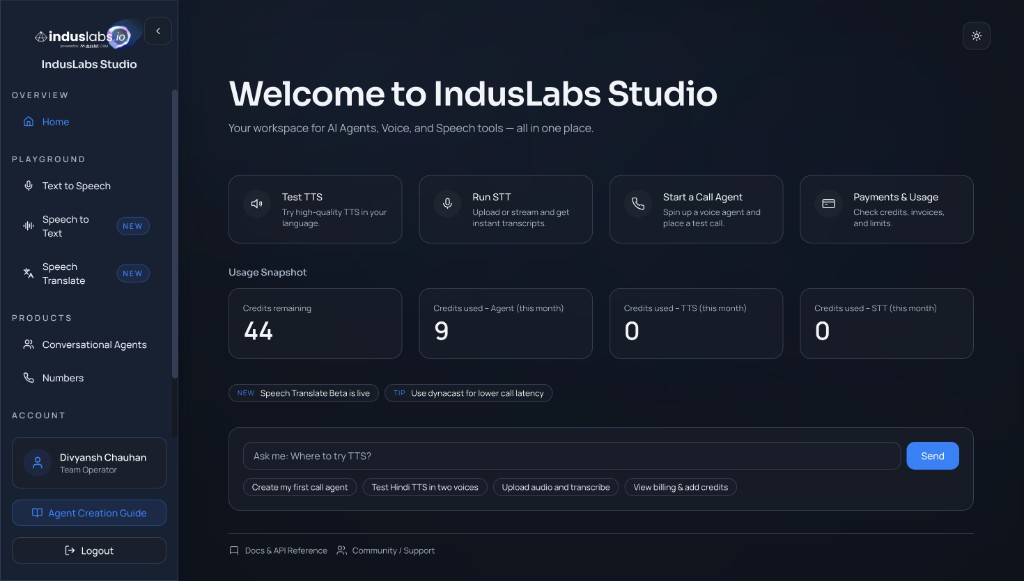The image size is (1024, 581).
Task: Collapse the sidebar using the chevron button
Action: coord(157,30)
